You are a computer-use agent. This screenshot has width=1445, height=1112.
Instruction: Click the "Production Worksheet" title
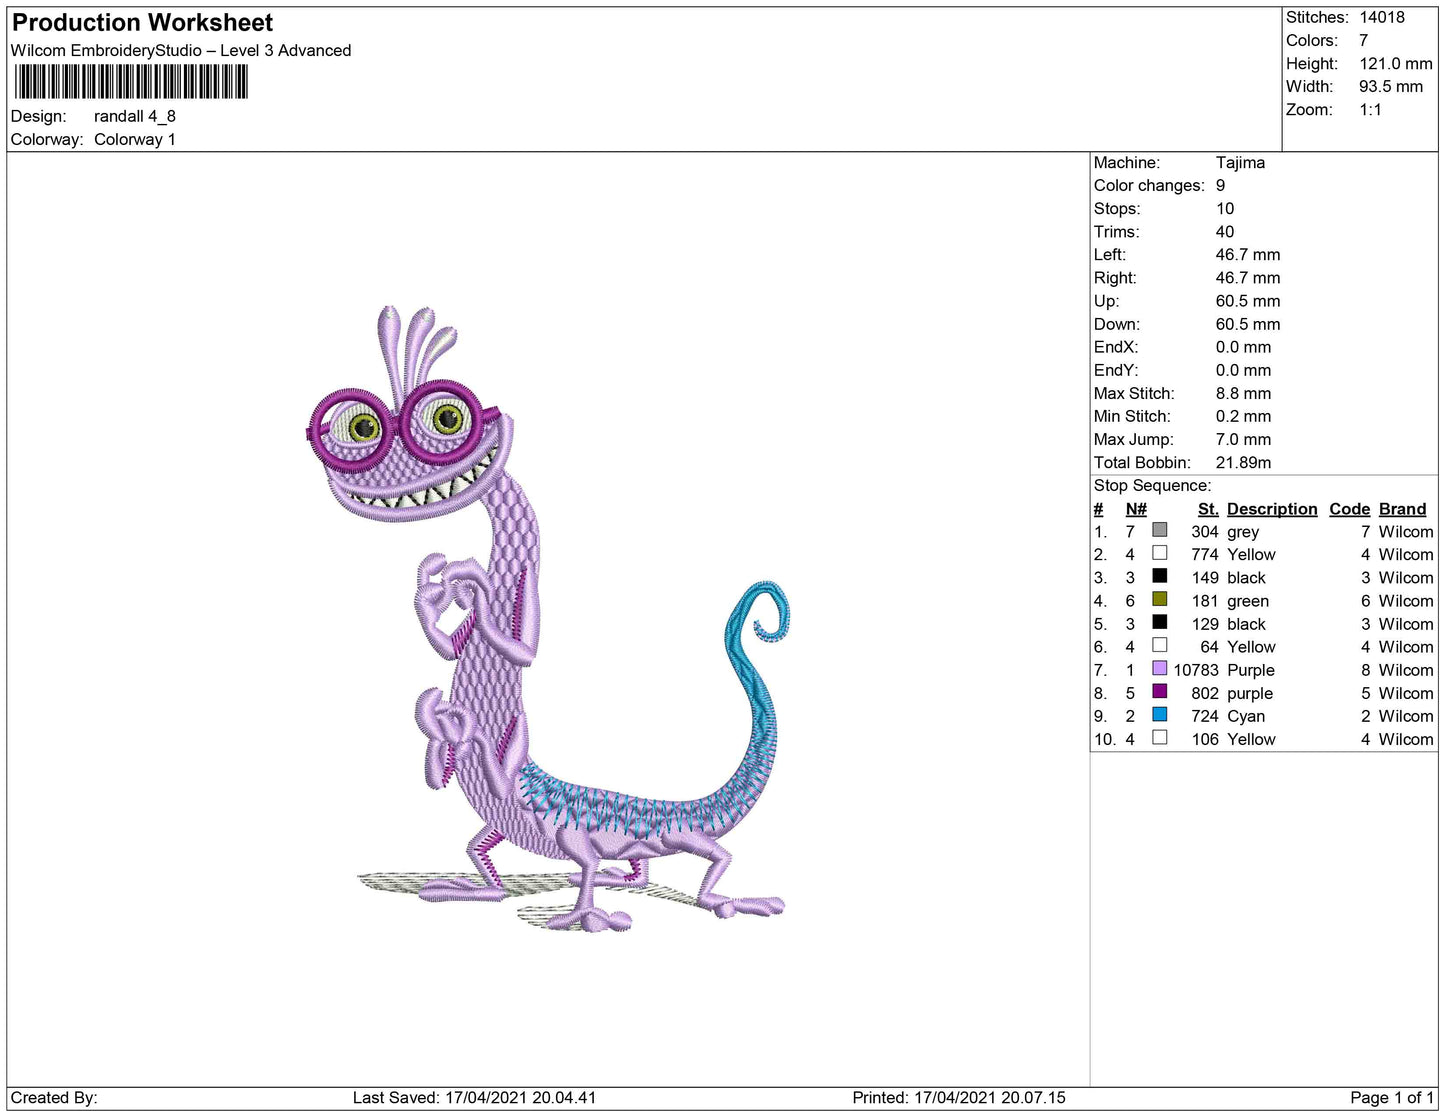coord(142,23)
